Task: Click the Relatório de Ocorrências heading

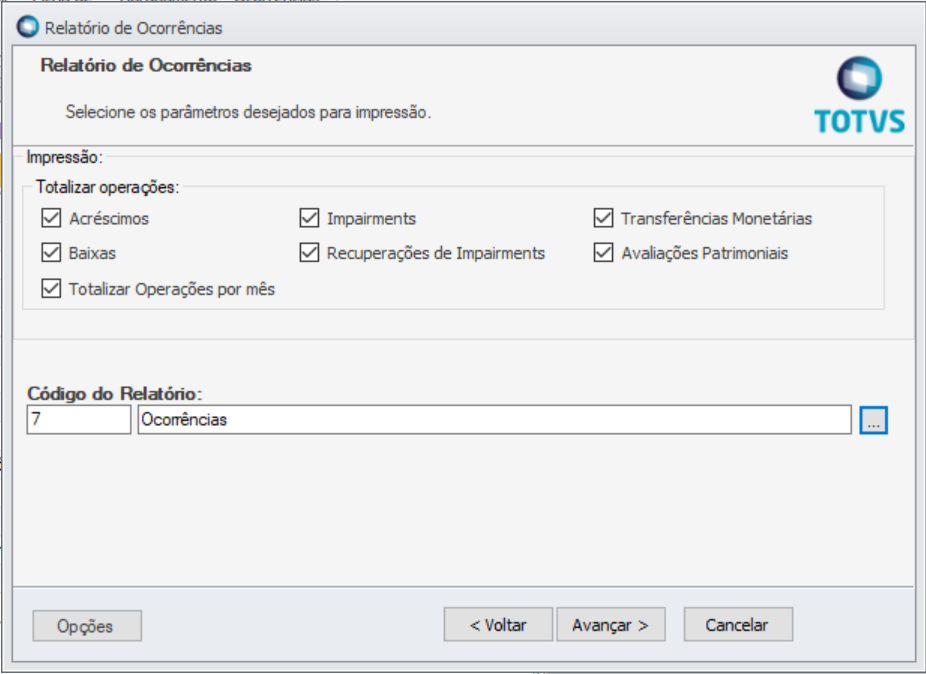Action: (x=146, y=65)
